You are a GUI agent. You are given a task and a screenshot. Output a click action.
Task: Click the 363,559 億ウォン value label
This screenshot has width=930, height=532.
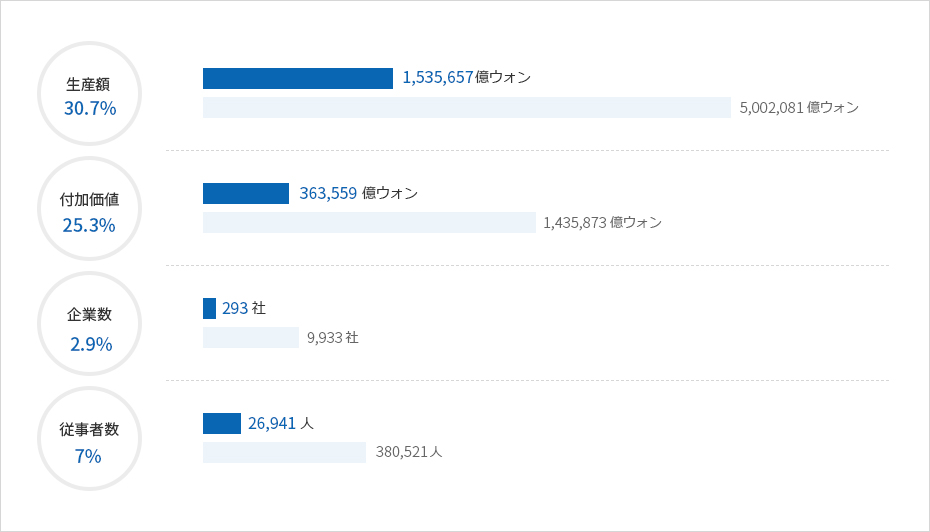(358, 193)
